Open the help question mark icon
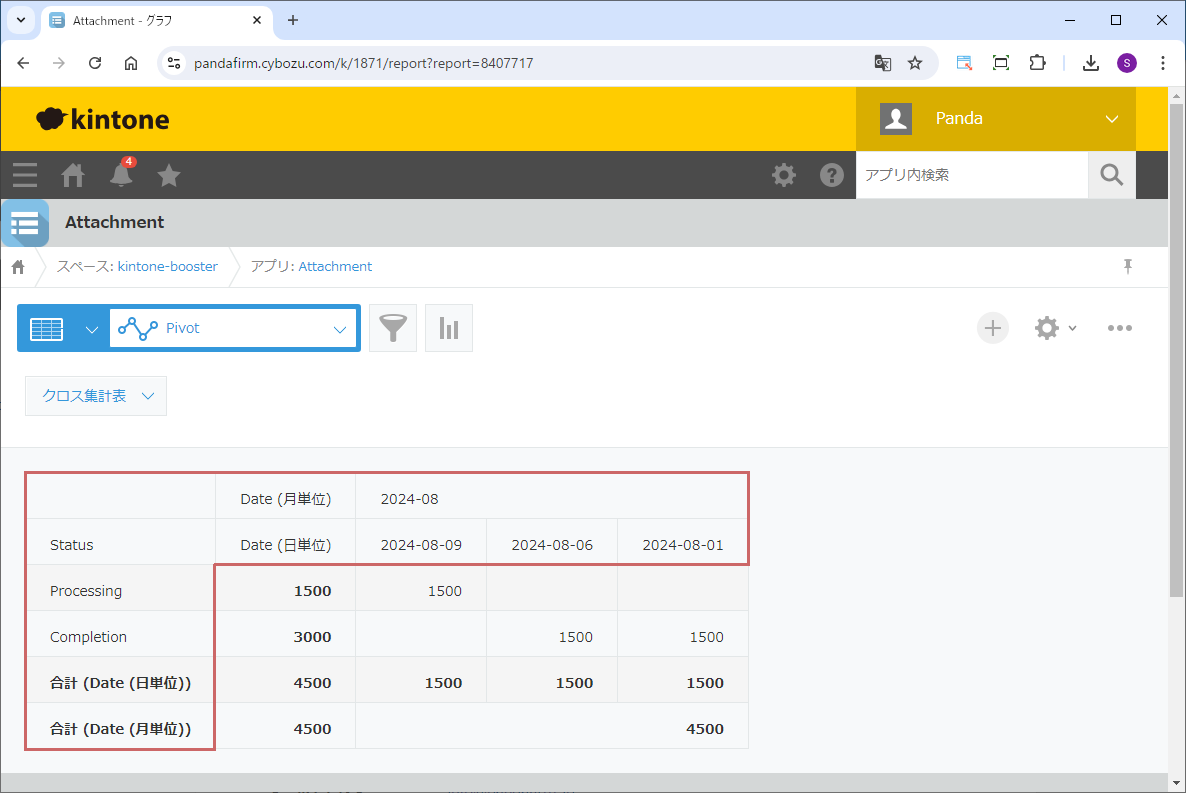Screen dimensions: 1186x793 [831, 175]
